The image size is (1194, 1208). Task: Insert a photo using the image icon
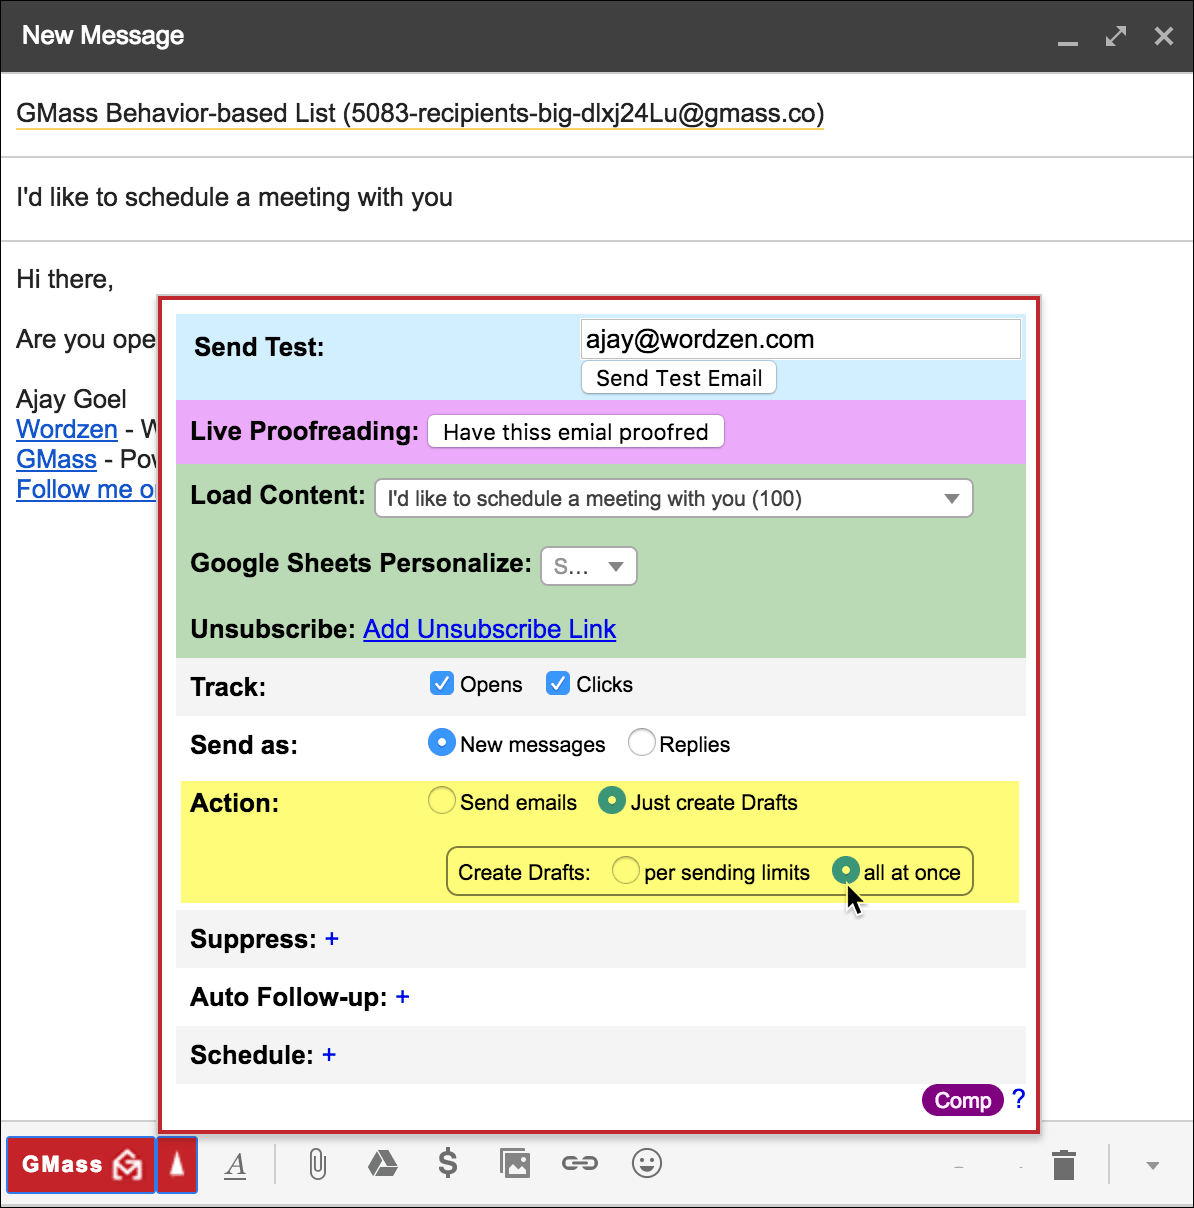[x=514, y=1164]
